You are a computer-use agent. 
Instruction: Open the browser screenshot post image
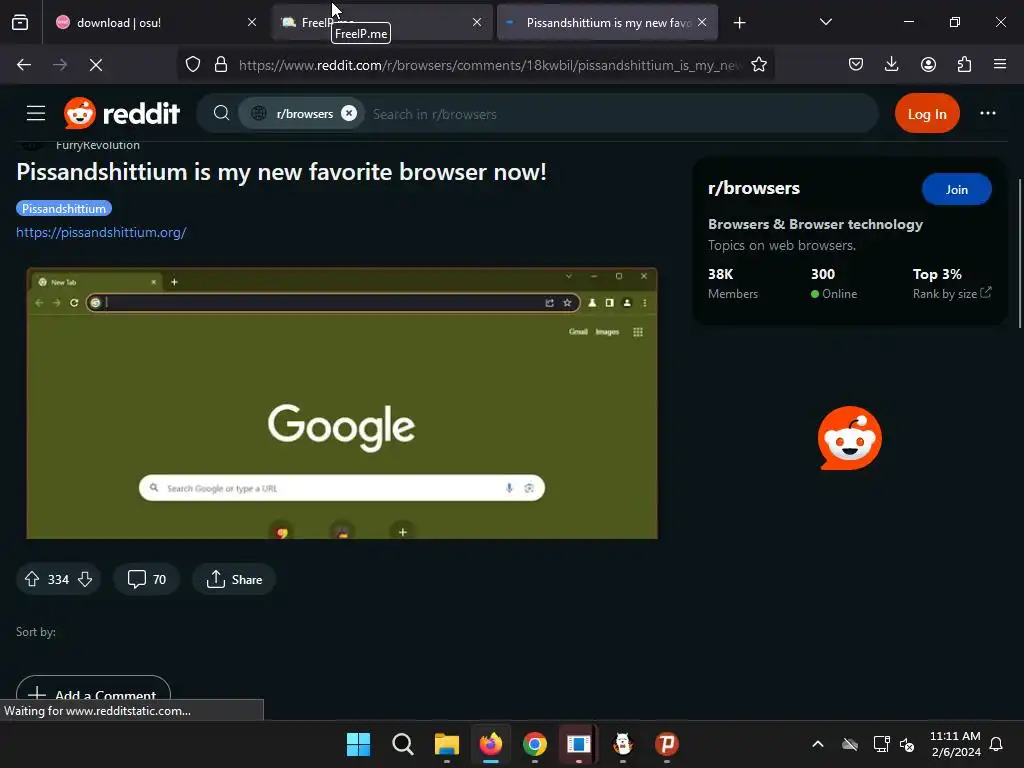click(342, 403)
